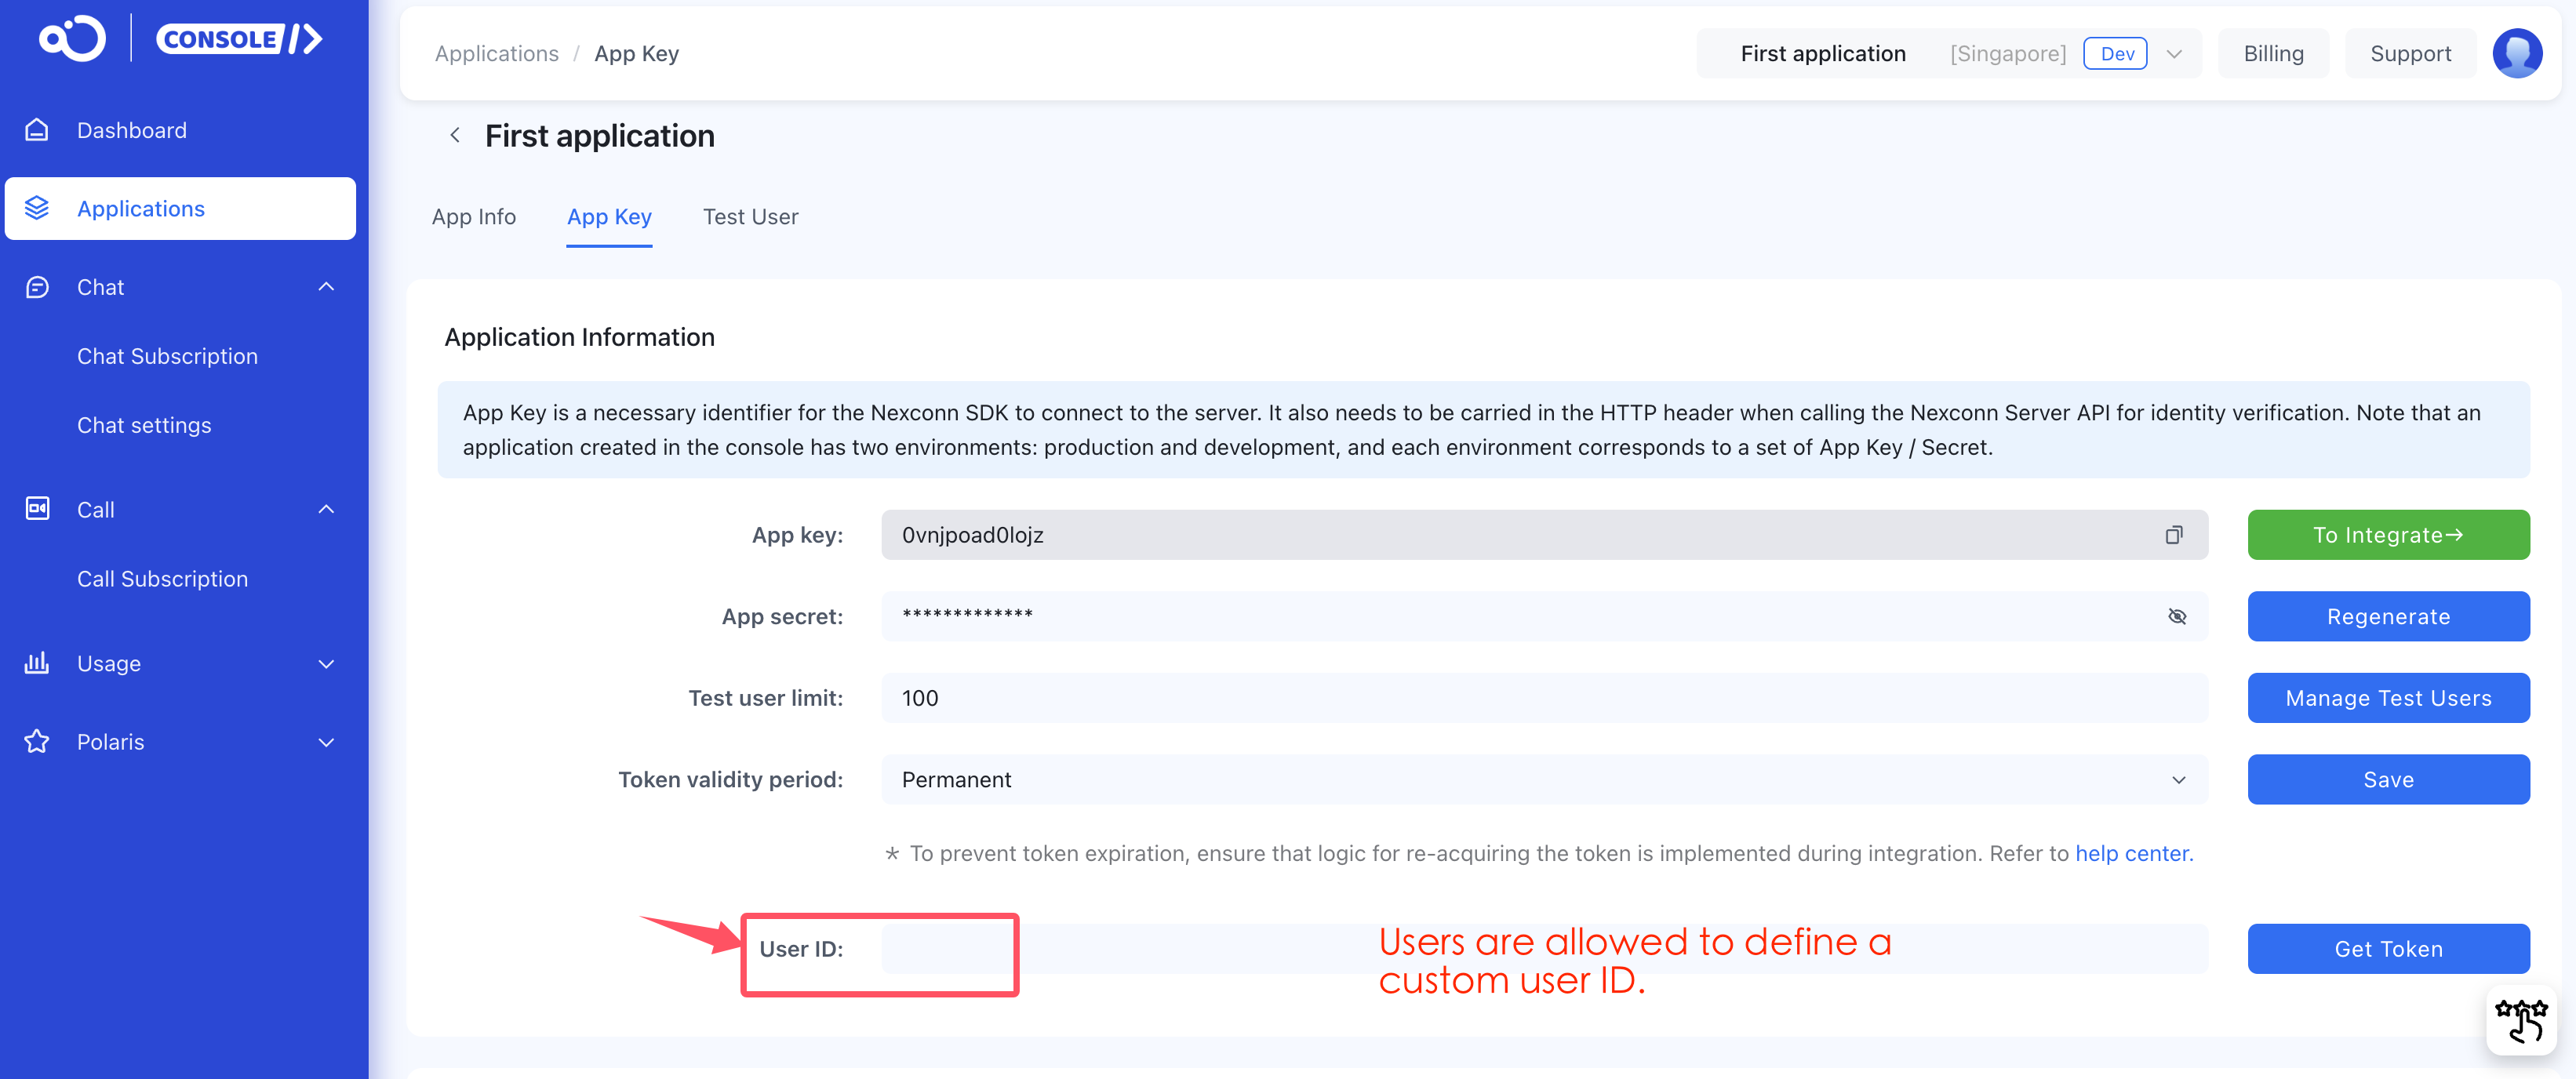This screenshot has height=1079, width=2576.
Task: Open Polaris star icon in sidebar
Action: (x=37, y=742)
